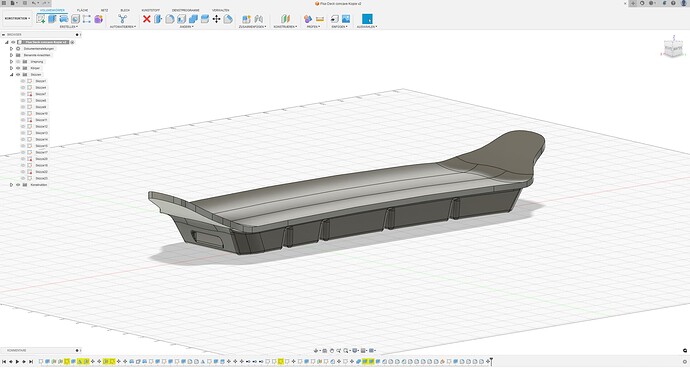690x368 pixels.
Task: Open the purple Create Form tool
Action: tap(99, 19)
